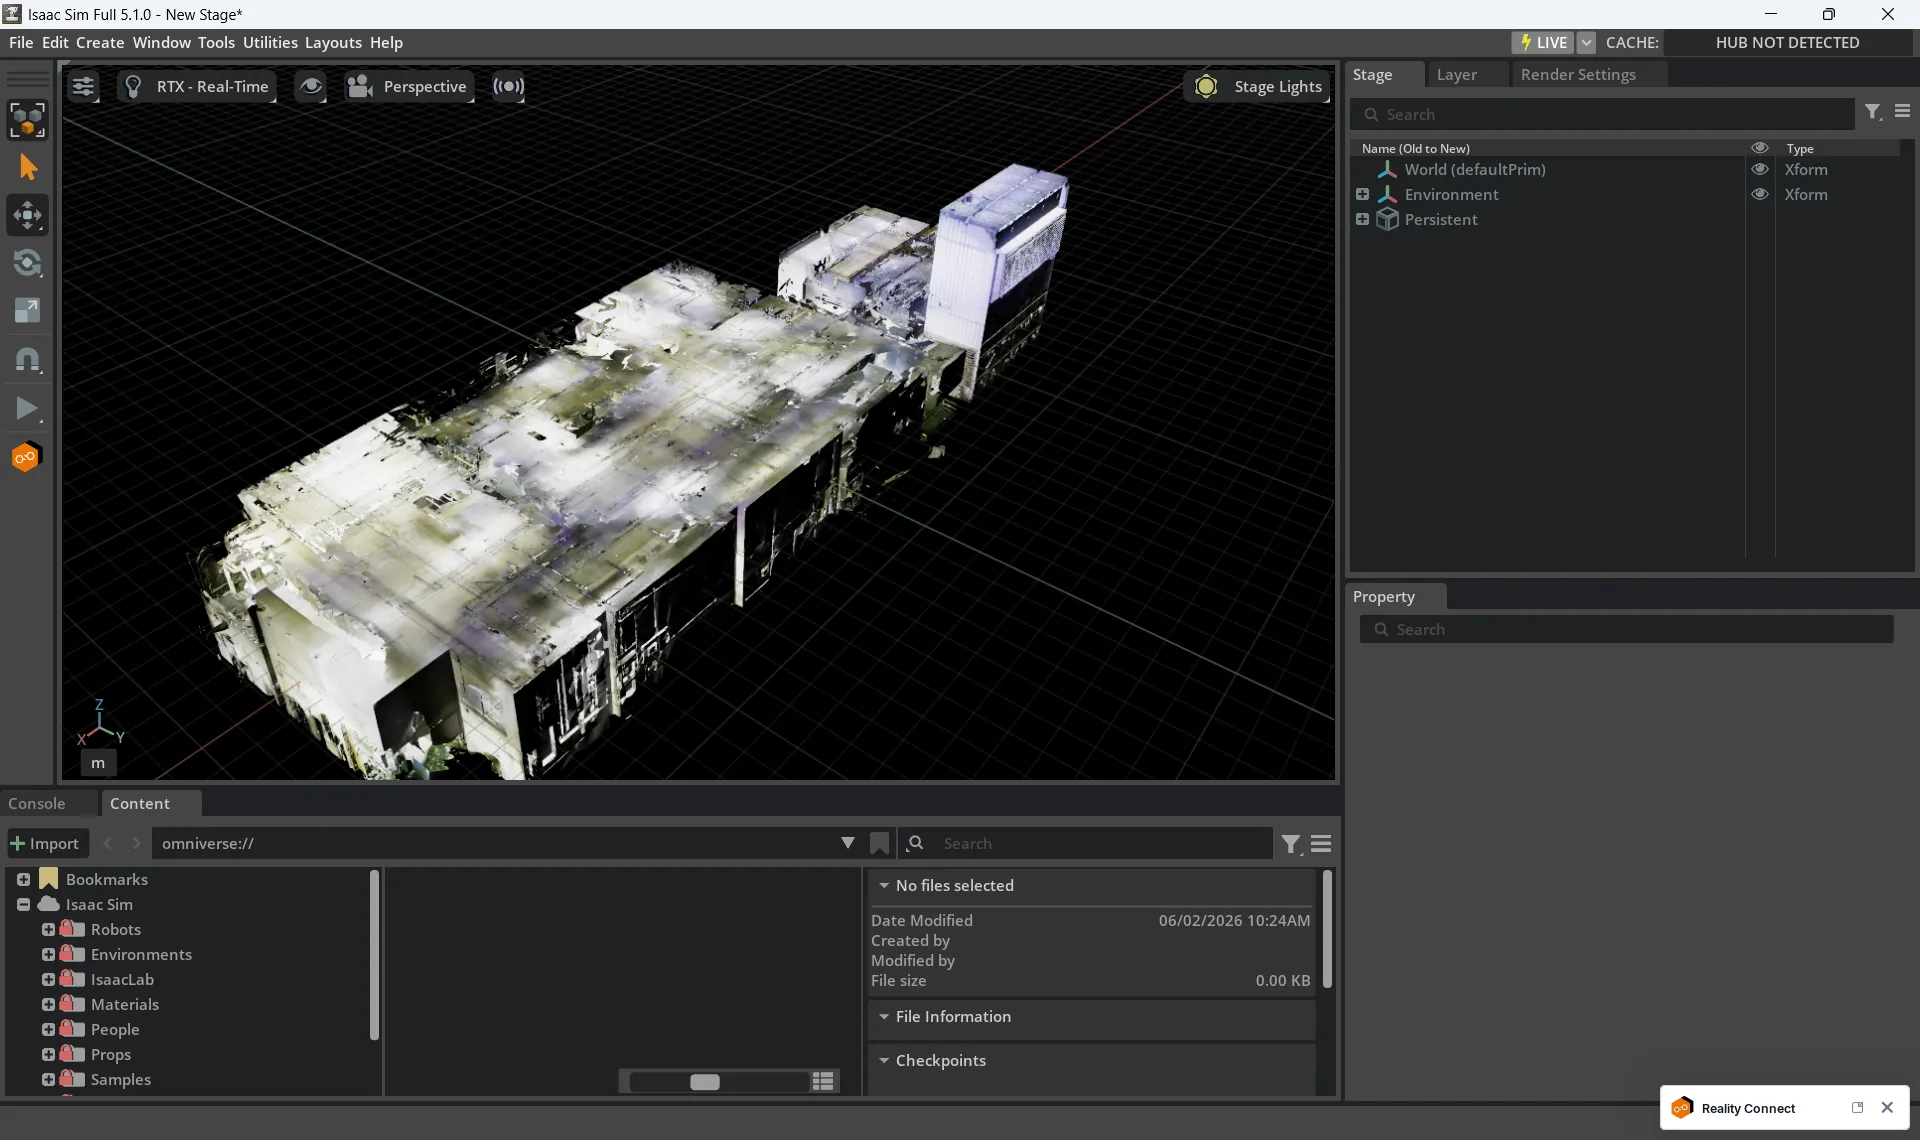
Task: Expand the Robots folder
Action: 48,930
